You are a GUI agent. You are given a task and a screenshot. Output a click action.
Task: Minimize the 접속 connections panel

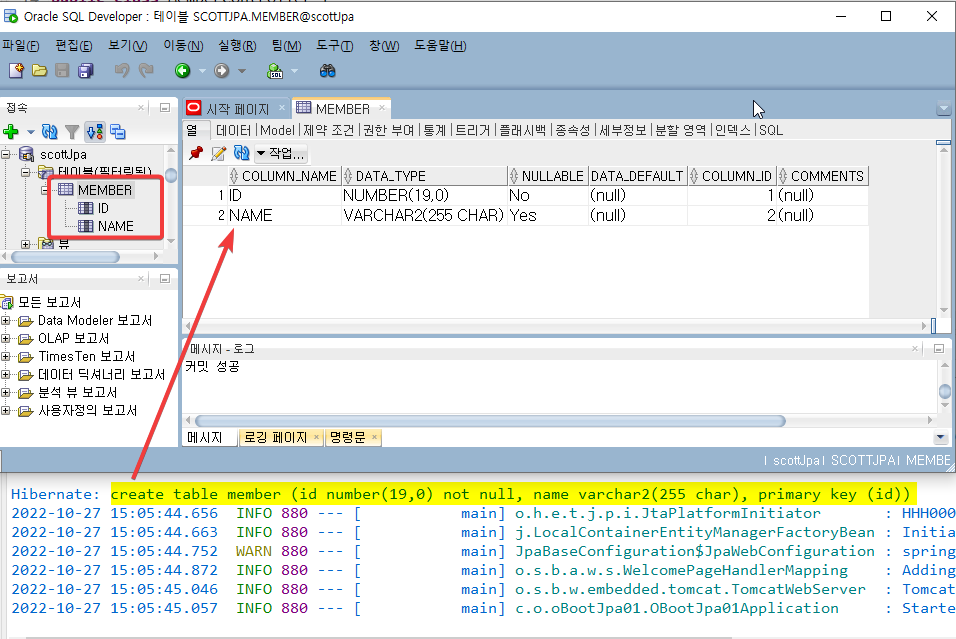click(165, 108)
